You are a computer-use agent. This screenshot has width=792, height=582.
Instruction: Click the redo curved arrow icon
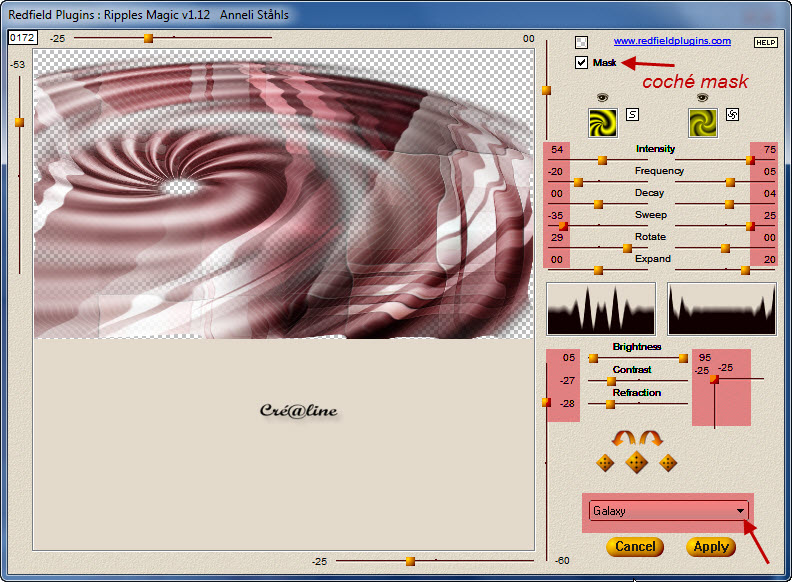click(x=651, y=439)
